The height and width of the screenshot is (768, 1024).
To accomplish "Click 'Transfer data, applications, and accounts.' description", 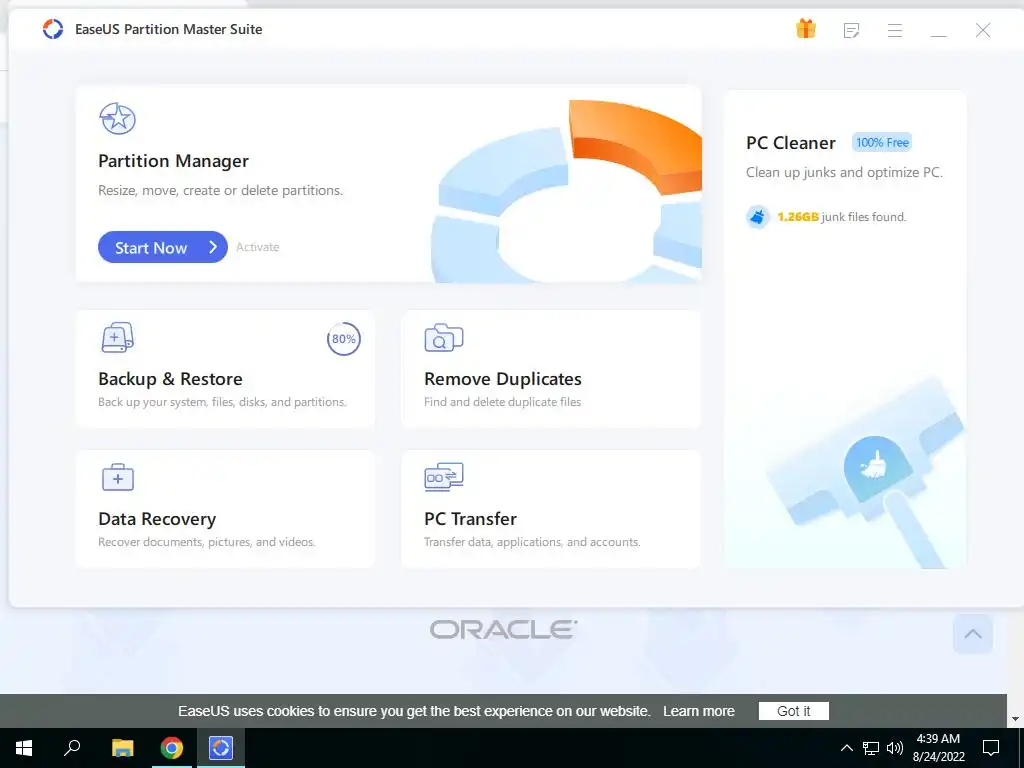I will 532,542.
